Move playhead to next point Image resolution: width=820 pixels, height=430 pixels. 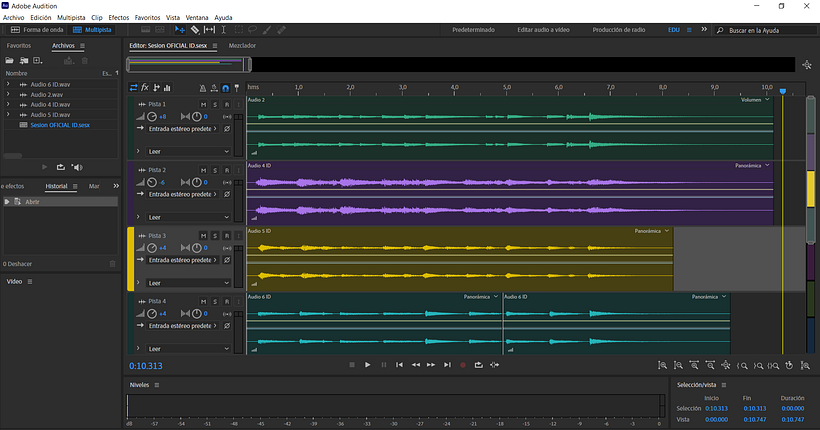pyautogui.click(x=447, y=365)
